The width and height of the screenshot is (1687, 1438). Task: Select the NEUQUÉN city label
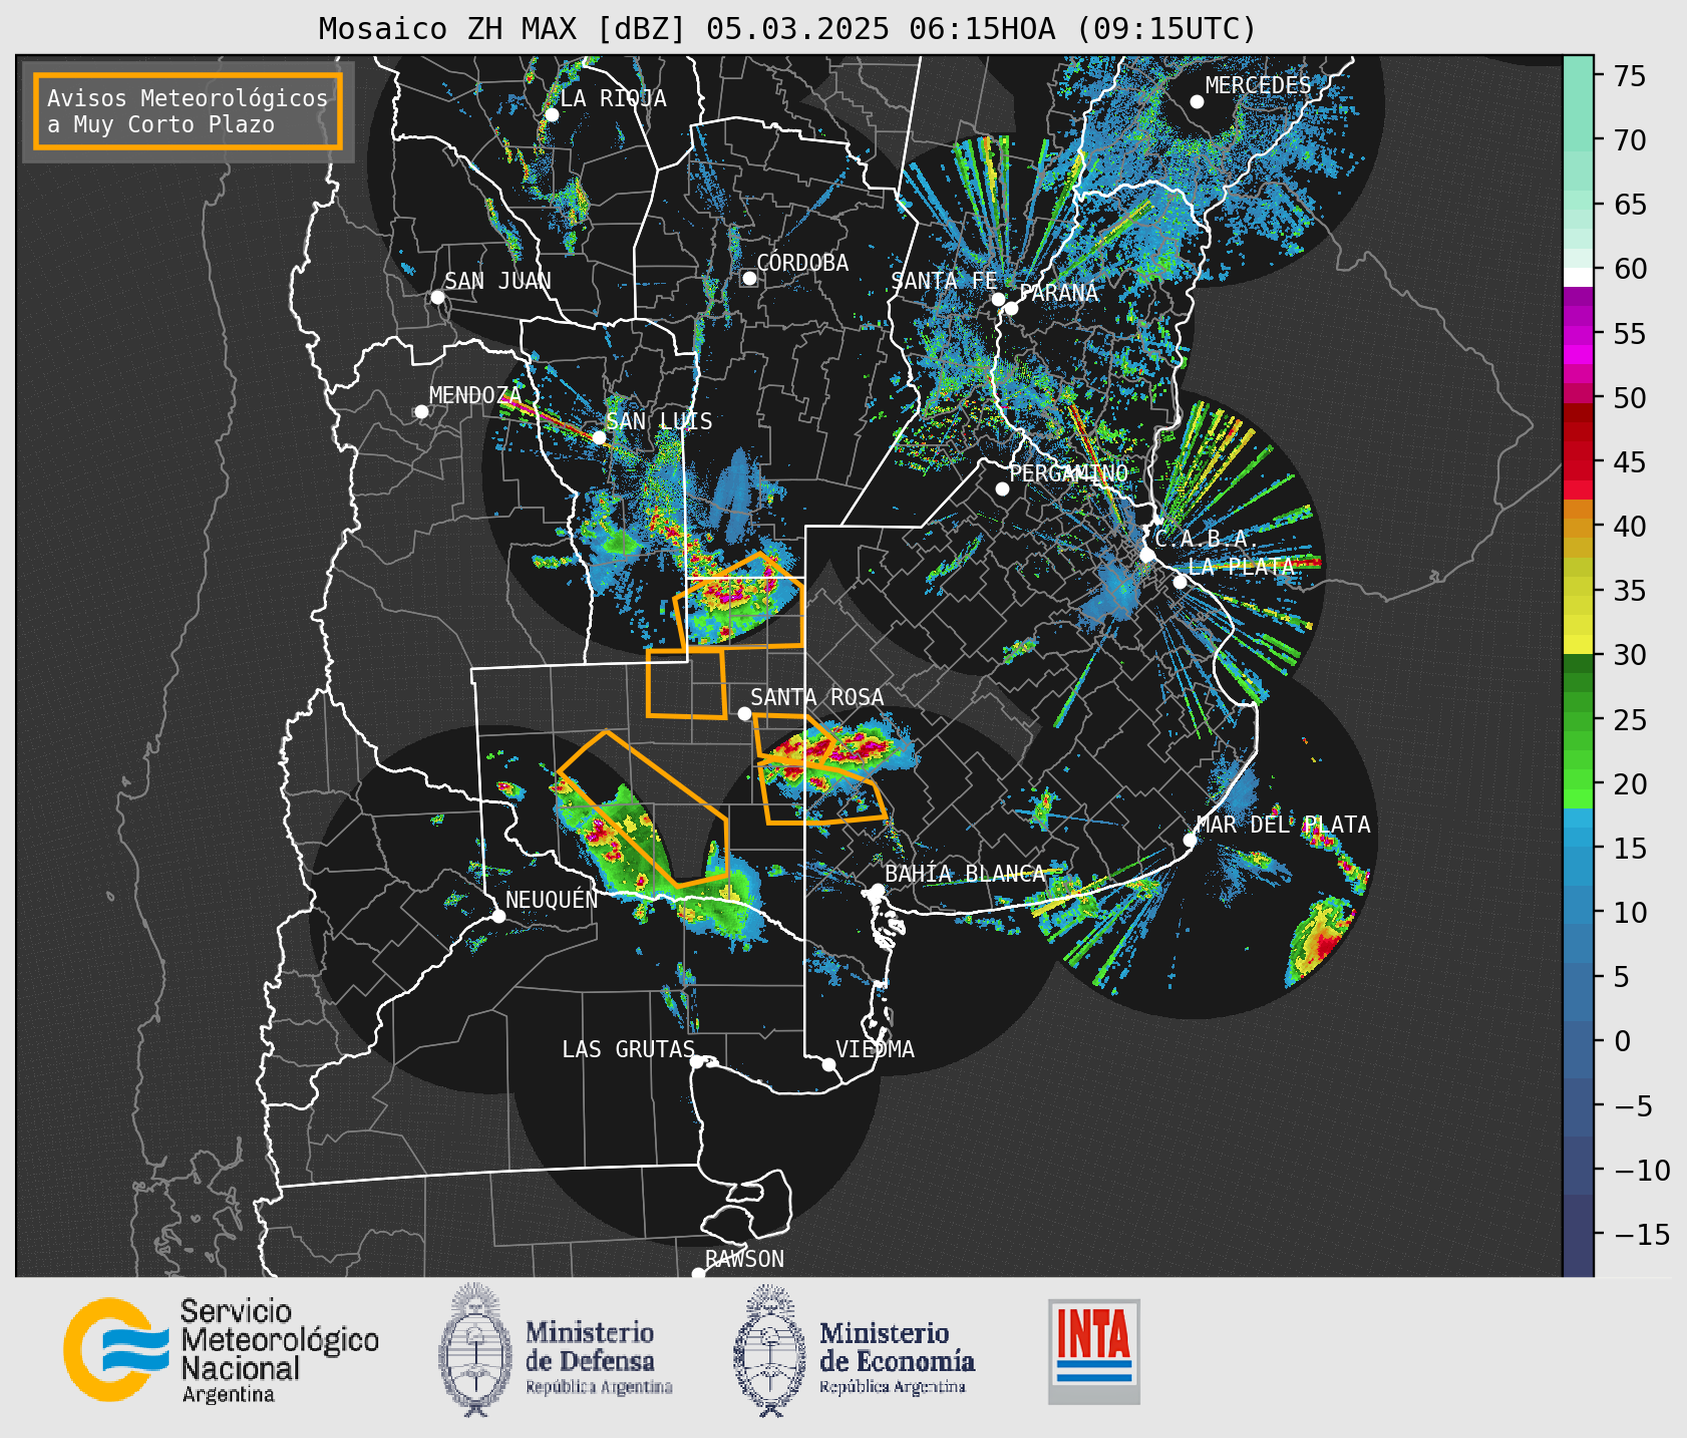551,899
